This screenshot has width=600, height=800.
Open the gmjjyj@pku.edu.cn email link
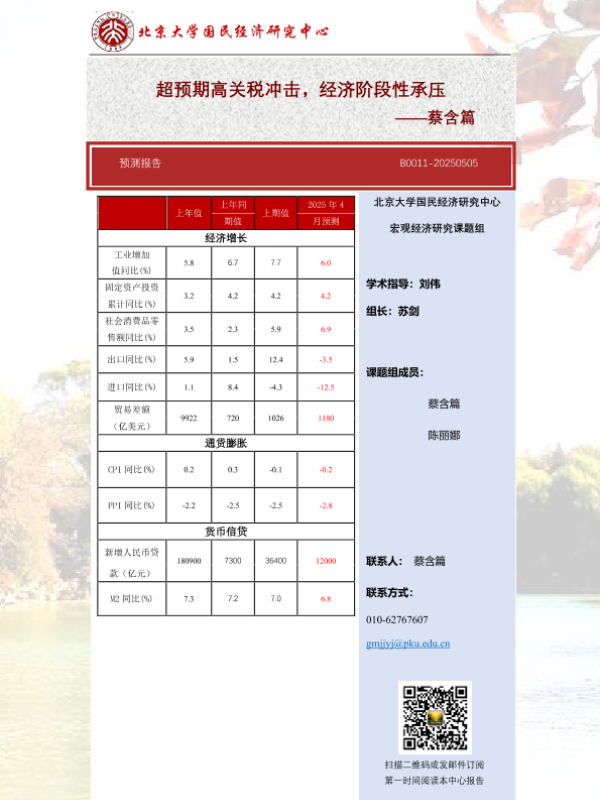(408, 643)
